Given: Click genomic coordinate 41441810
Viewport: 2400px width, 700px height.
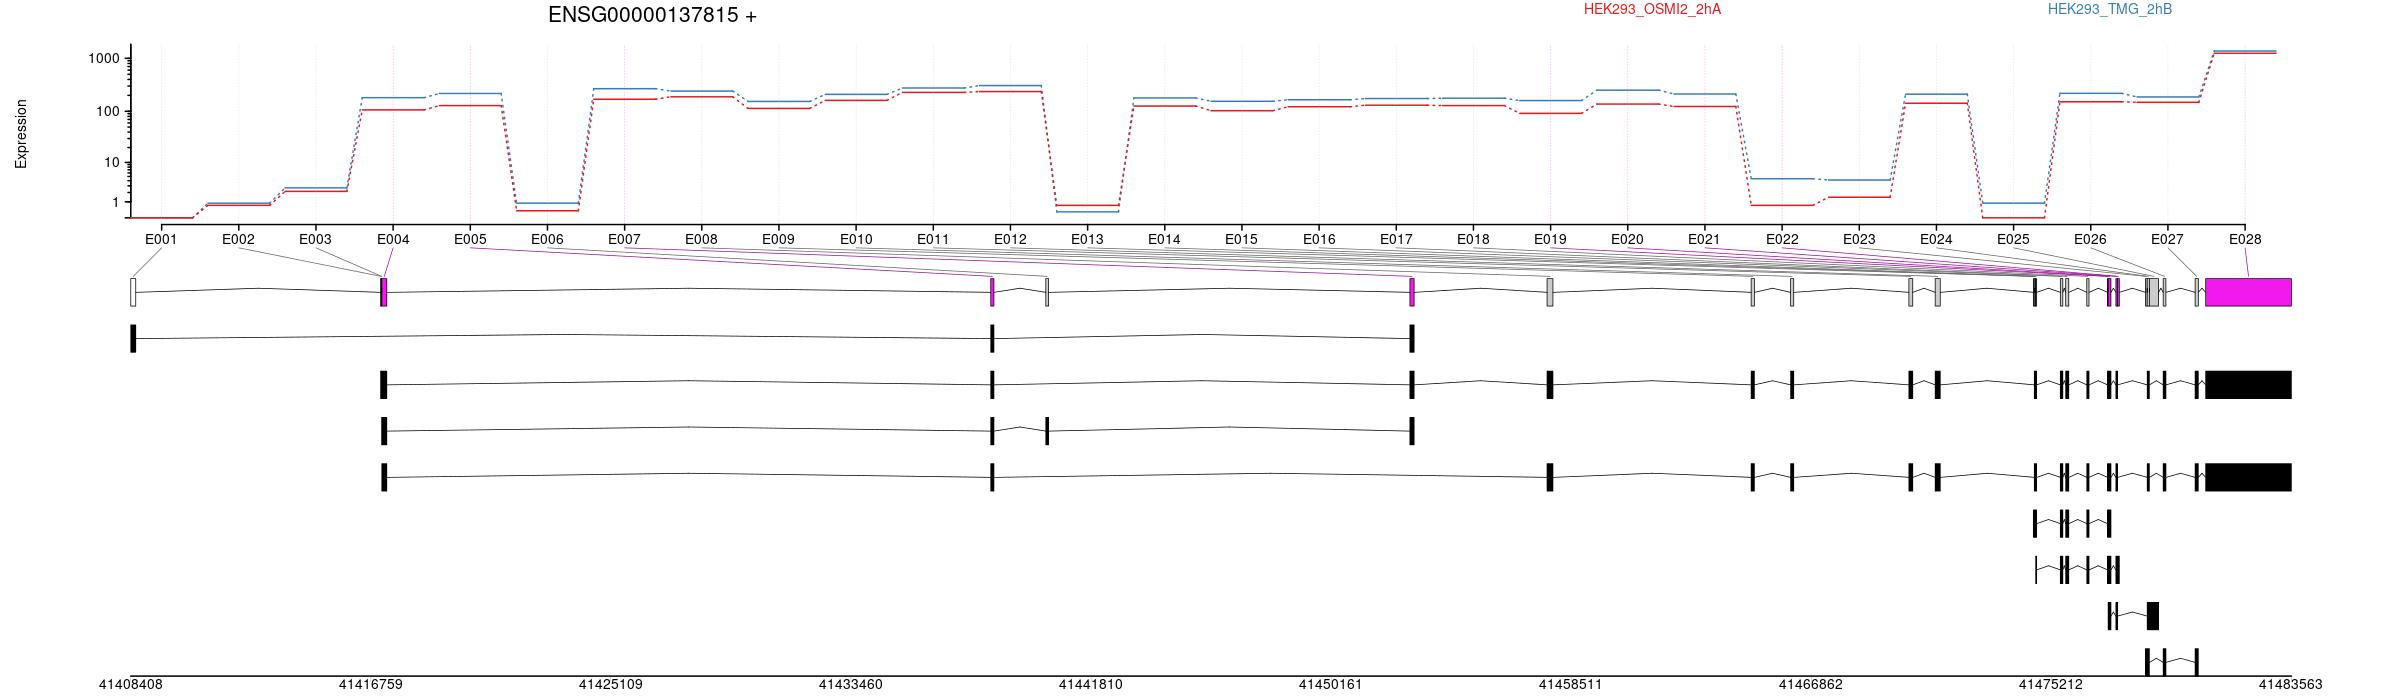Looking at the screenshot, I should [x=1090, y=685].
